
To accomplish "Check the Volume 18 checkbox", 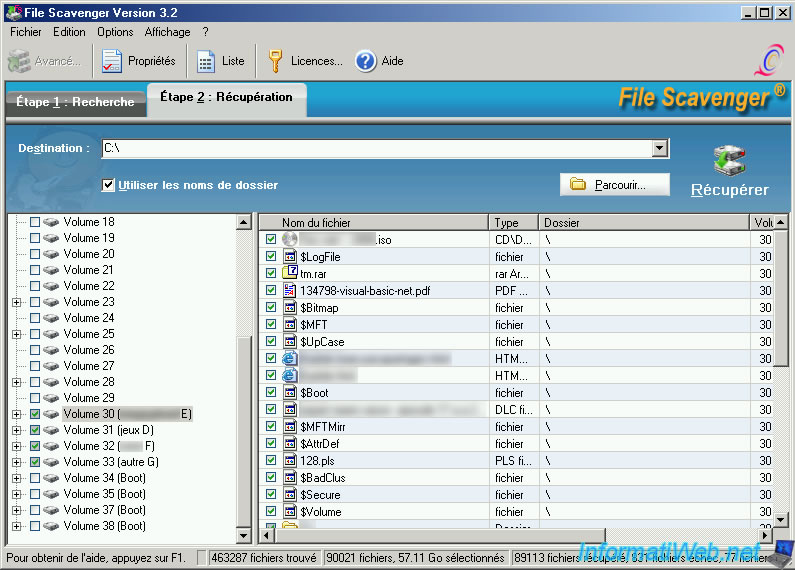I will (35, 222).
